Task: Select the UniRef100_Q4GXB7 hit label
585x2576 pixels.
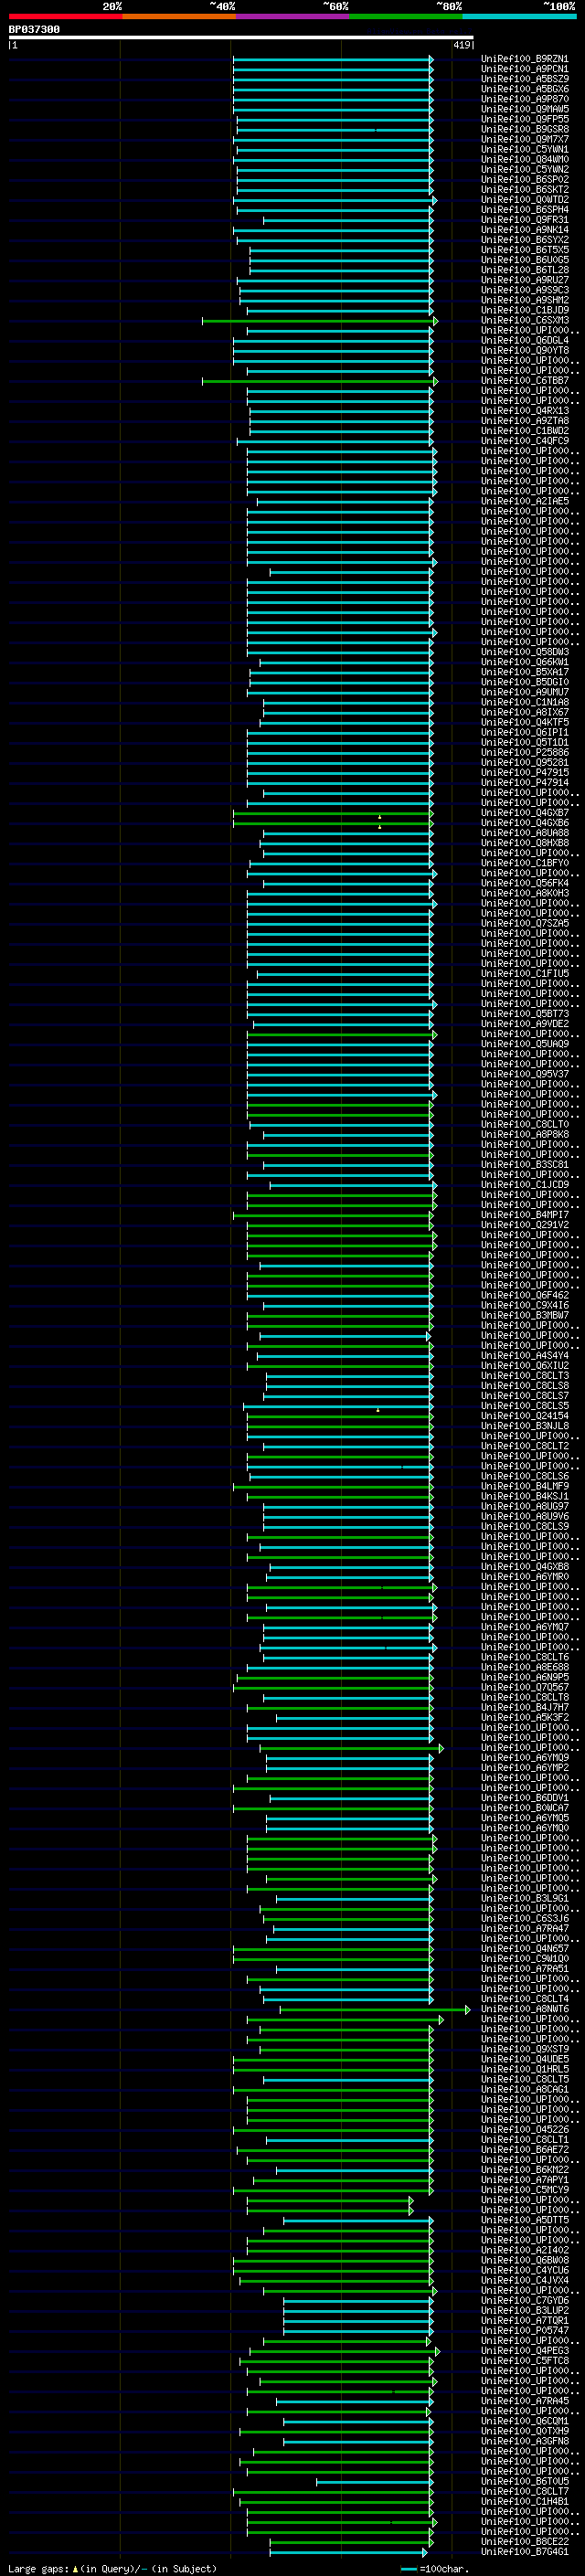Action: coord(525,813)
